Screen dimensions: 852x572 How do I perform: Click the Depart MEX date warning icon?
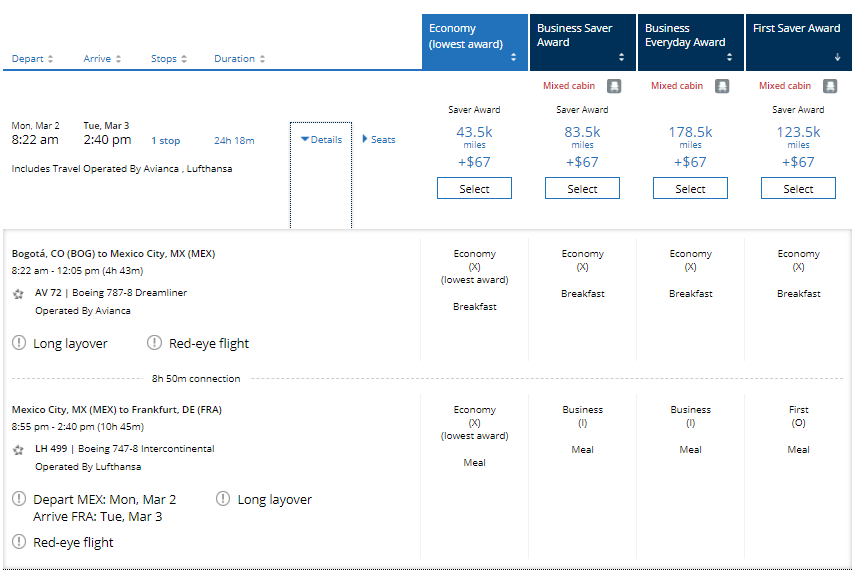[x=19, y=499]
